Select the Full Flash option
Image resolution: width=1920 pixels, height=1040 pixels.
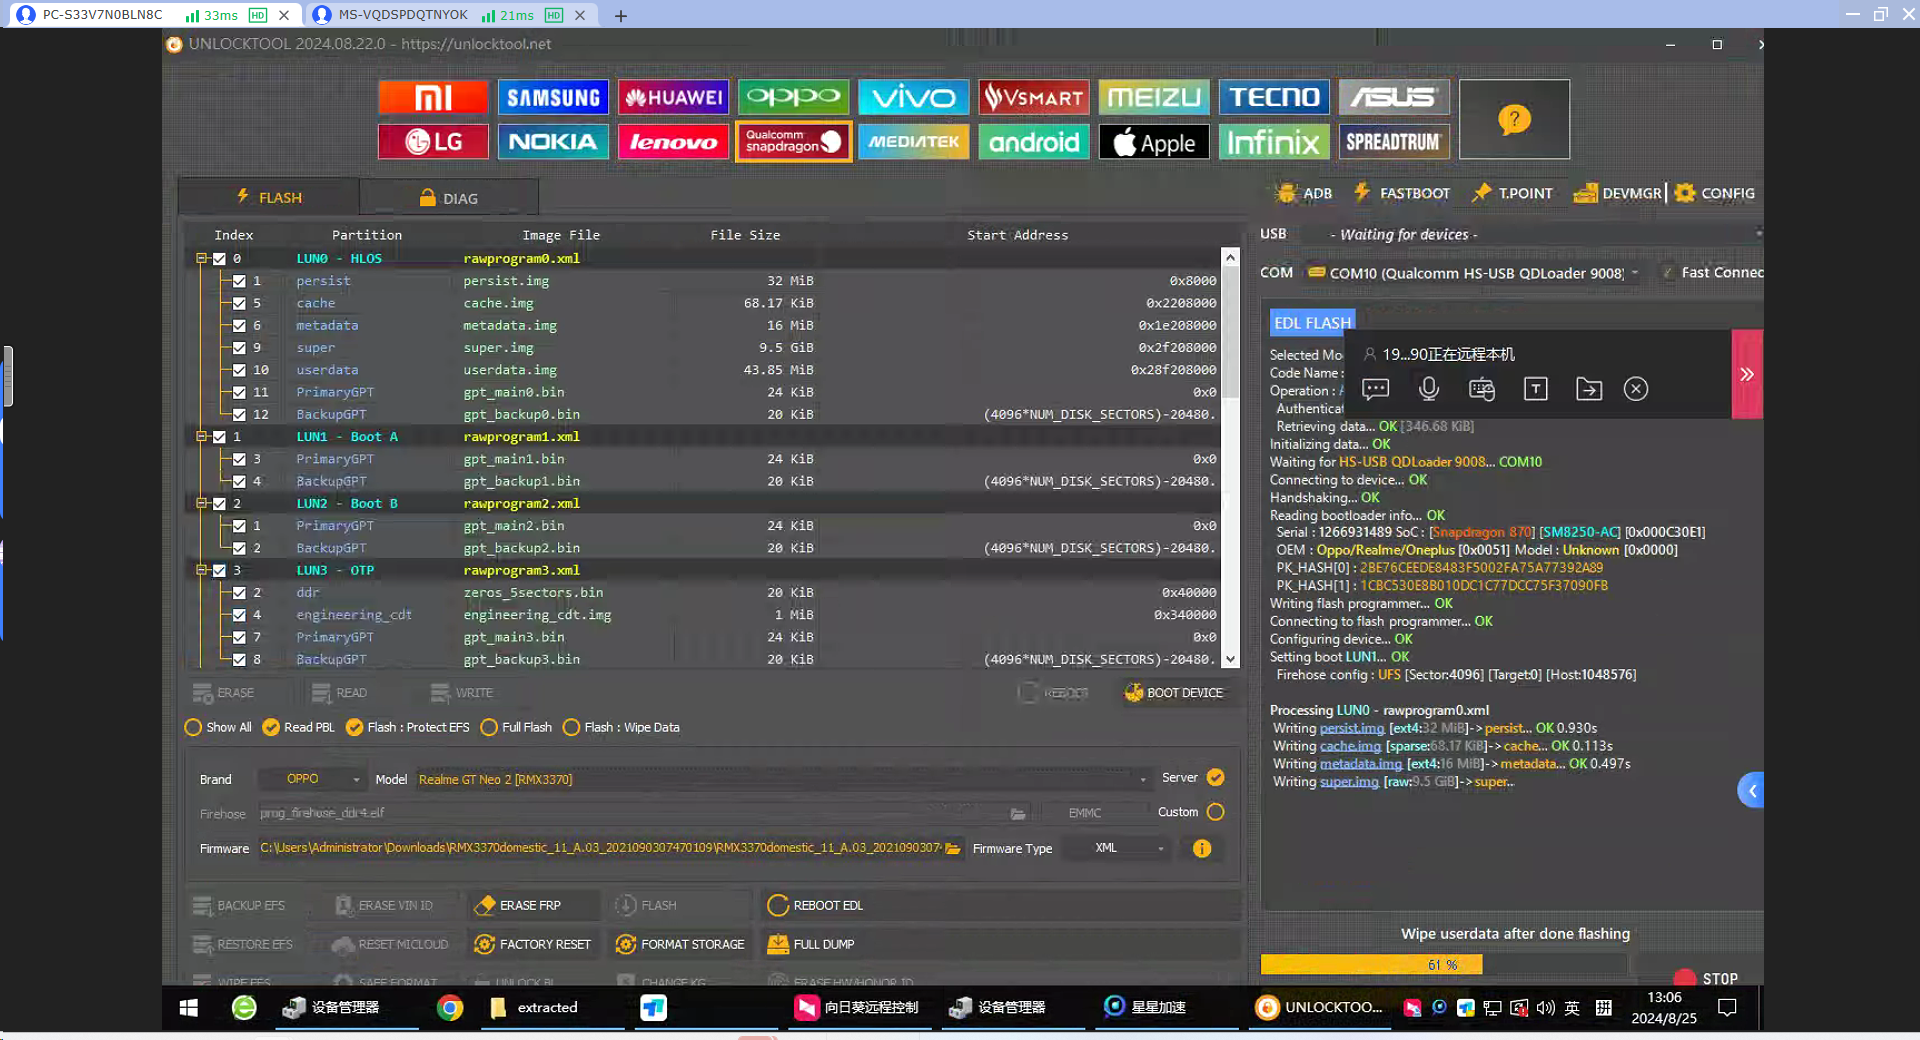pos(516,727)
